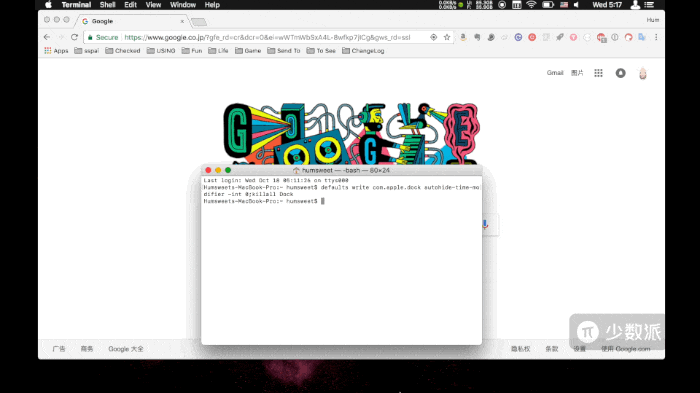Screen dimensions: 700x393
Task: Open the 隐私权 footer link
Action: point(521,349)
